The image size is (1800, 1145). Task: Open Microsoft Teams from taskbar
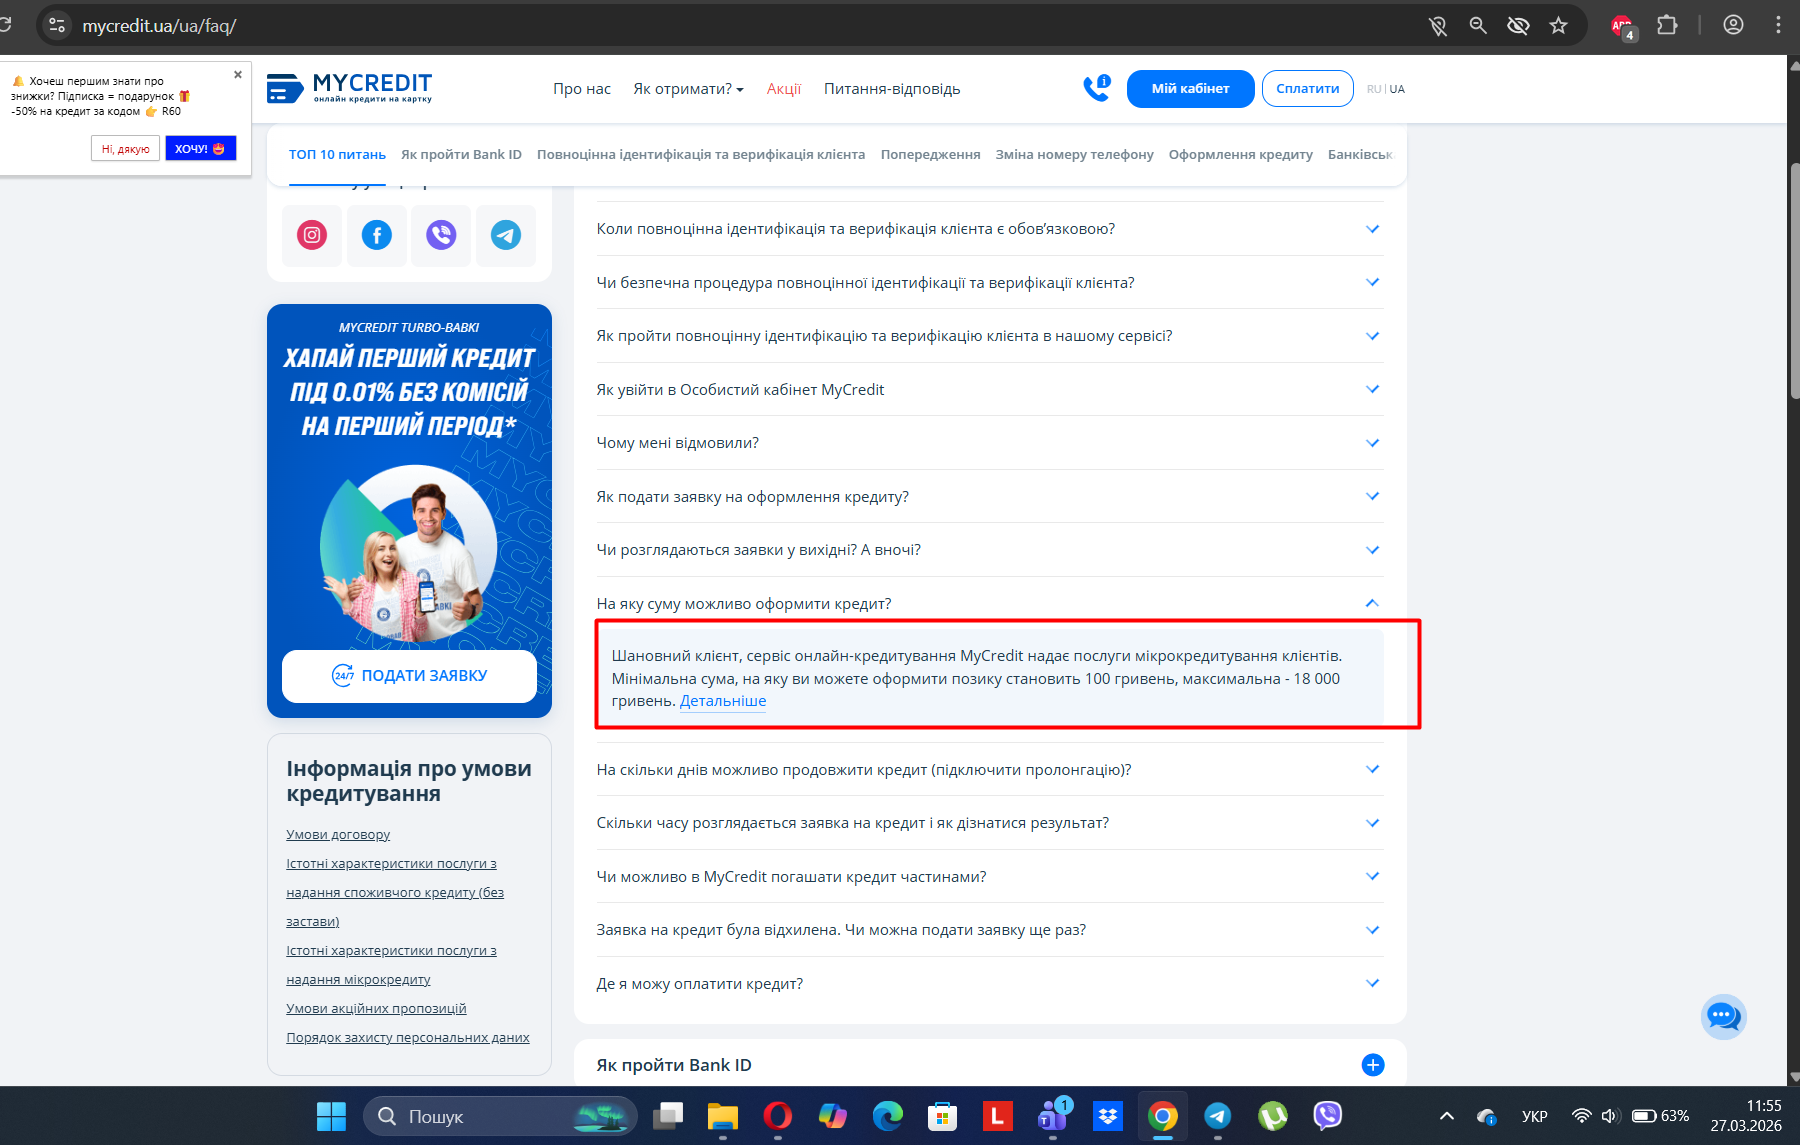[1053, 1116]
